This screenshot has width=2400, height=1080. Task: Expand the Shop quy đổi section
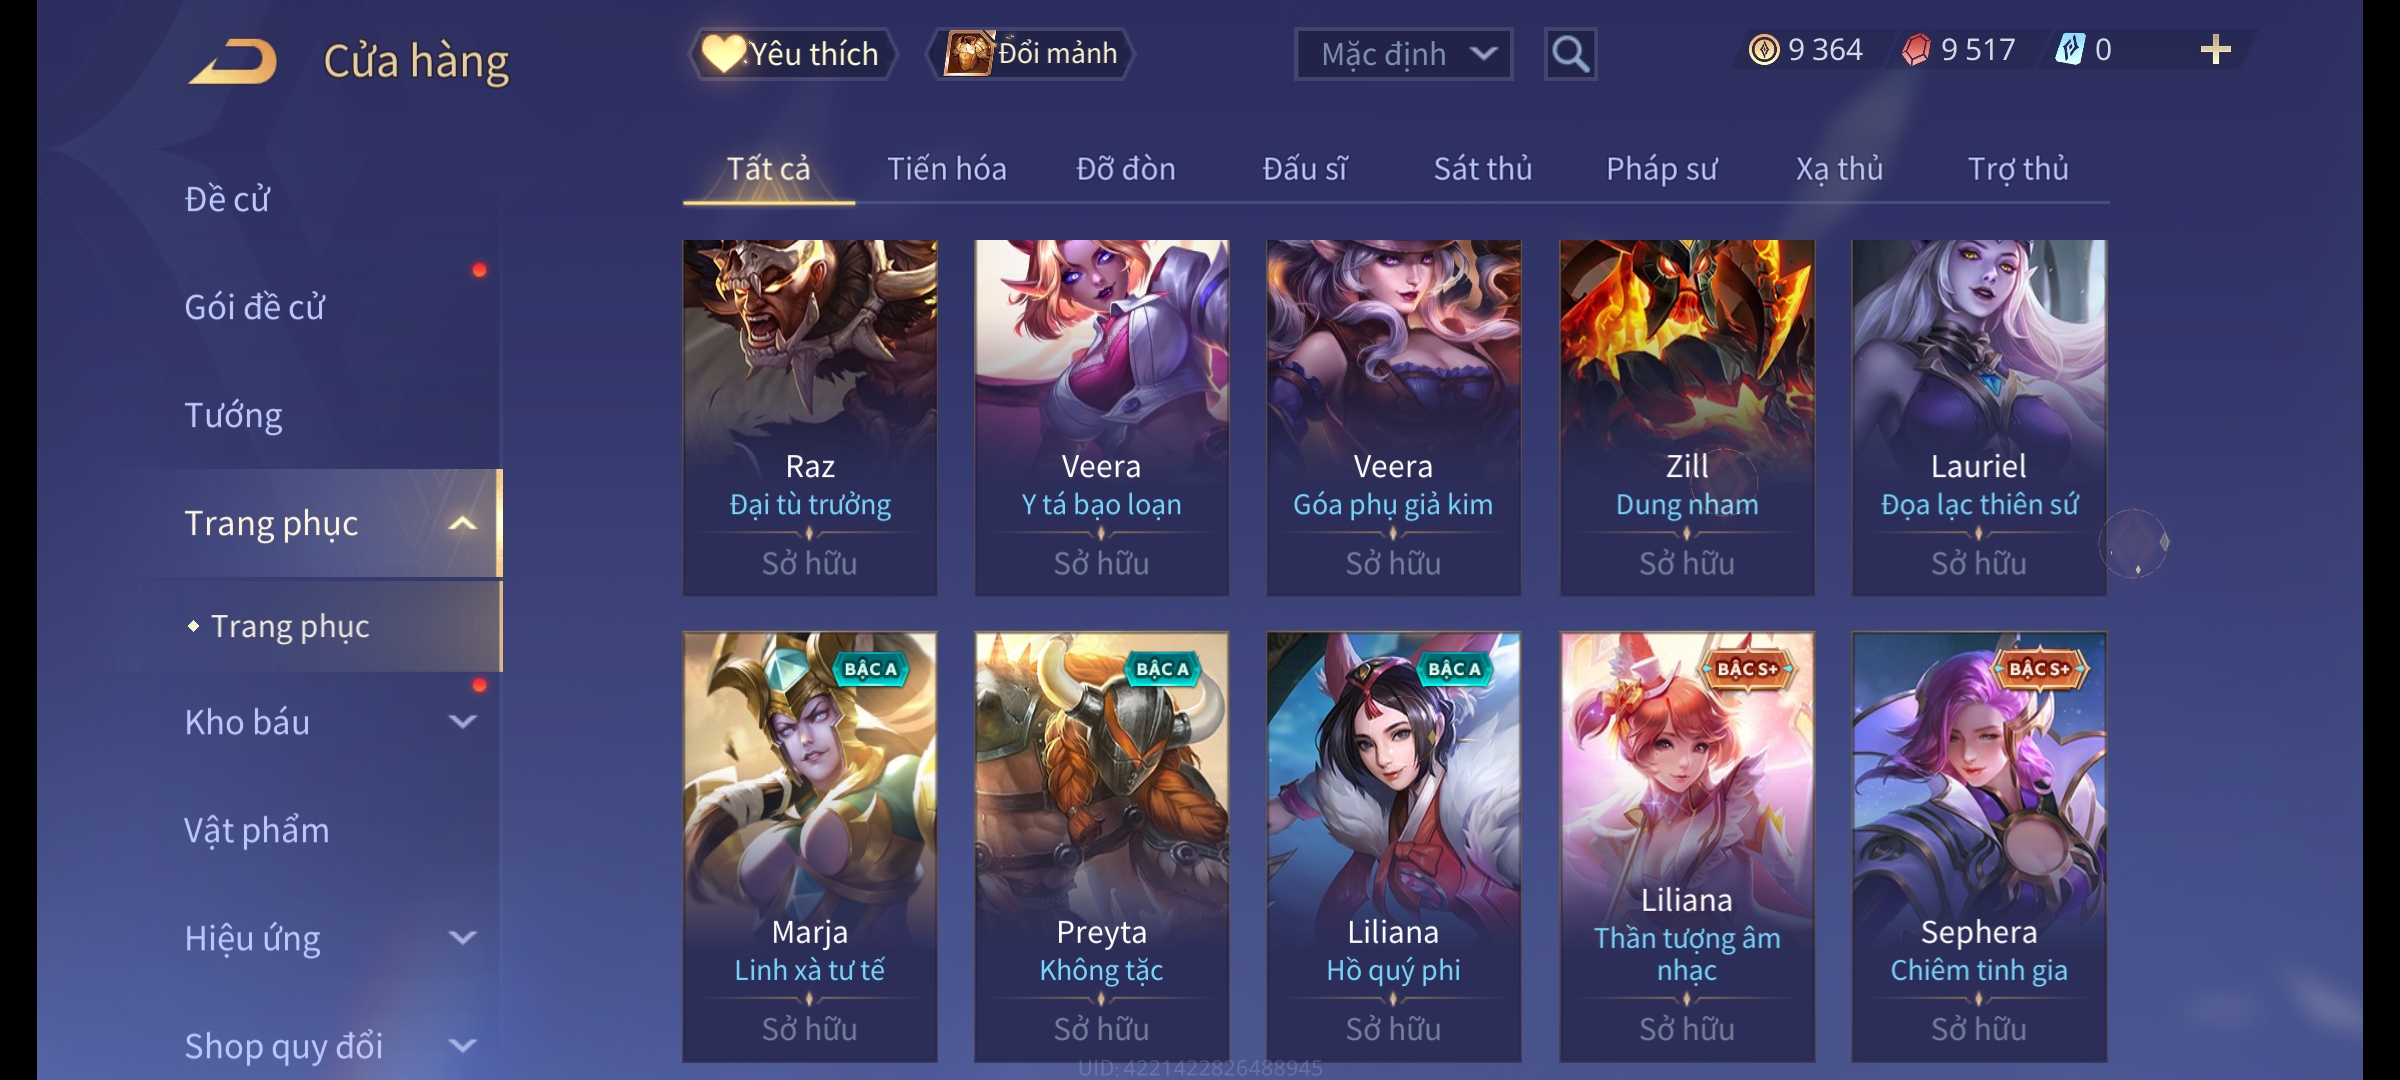[x=462, y=1045]
